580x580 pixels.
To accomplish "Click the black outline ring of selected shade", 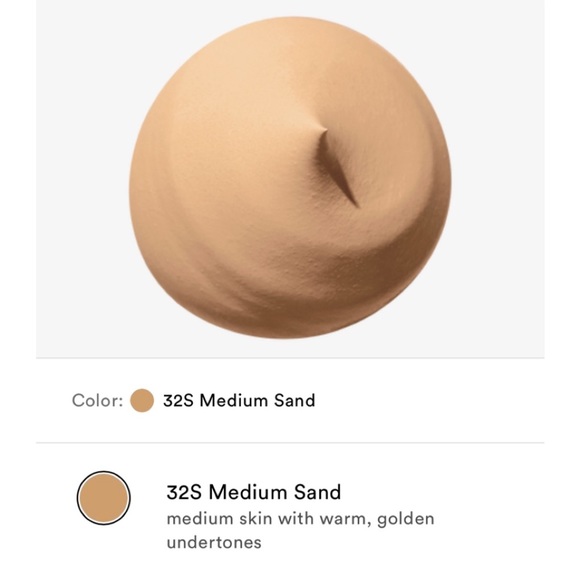I will pyautogui.click(x=78, y=498).
